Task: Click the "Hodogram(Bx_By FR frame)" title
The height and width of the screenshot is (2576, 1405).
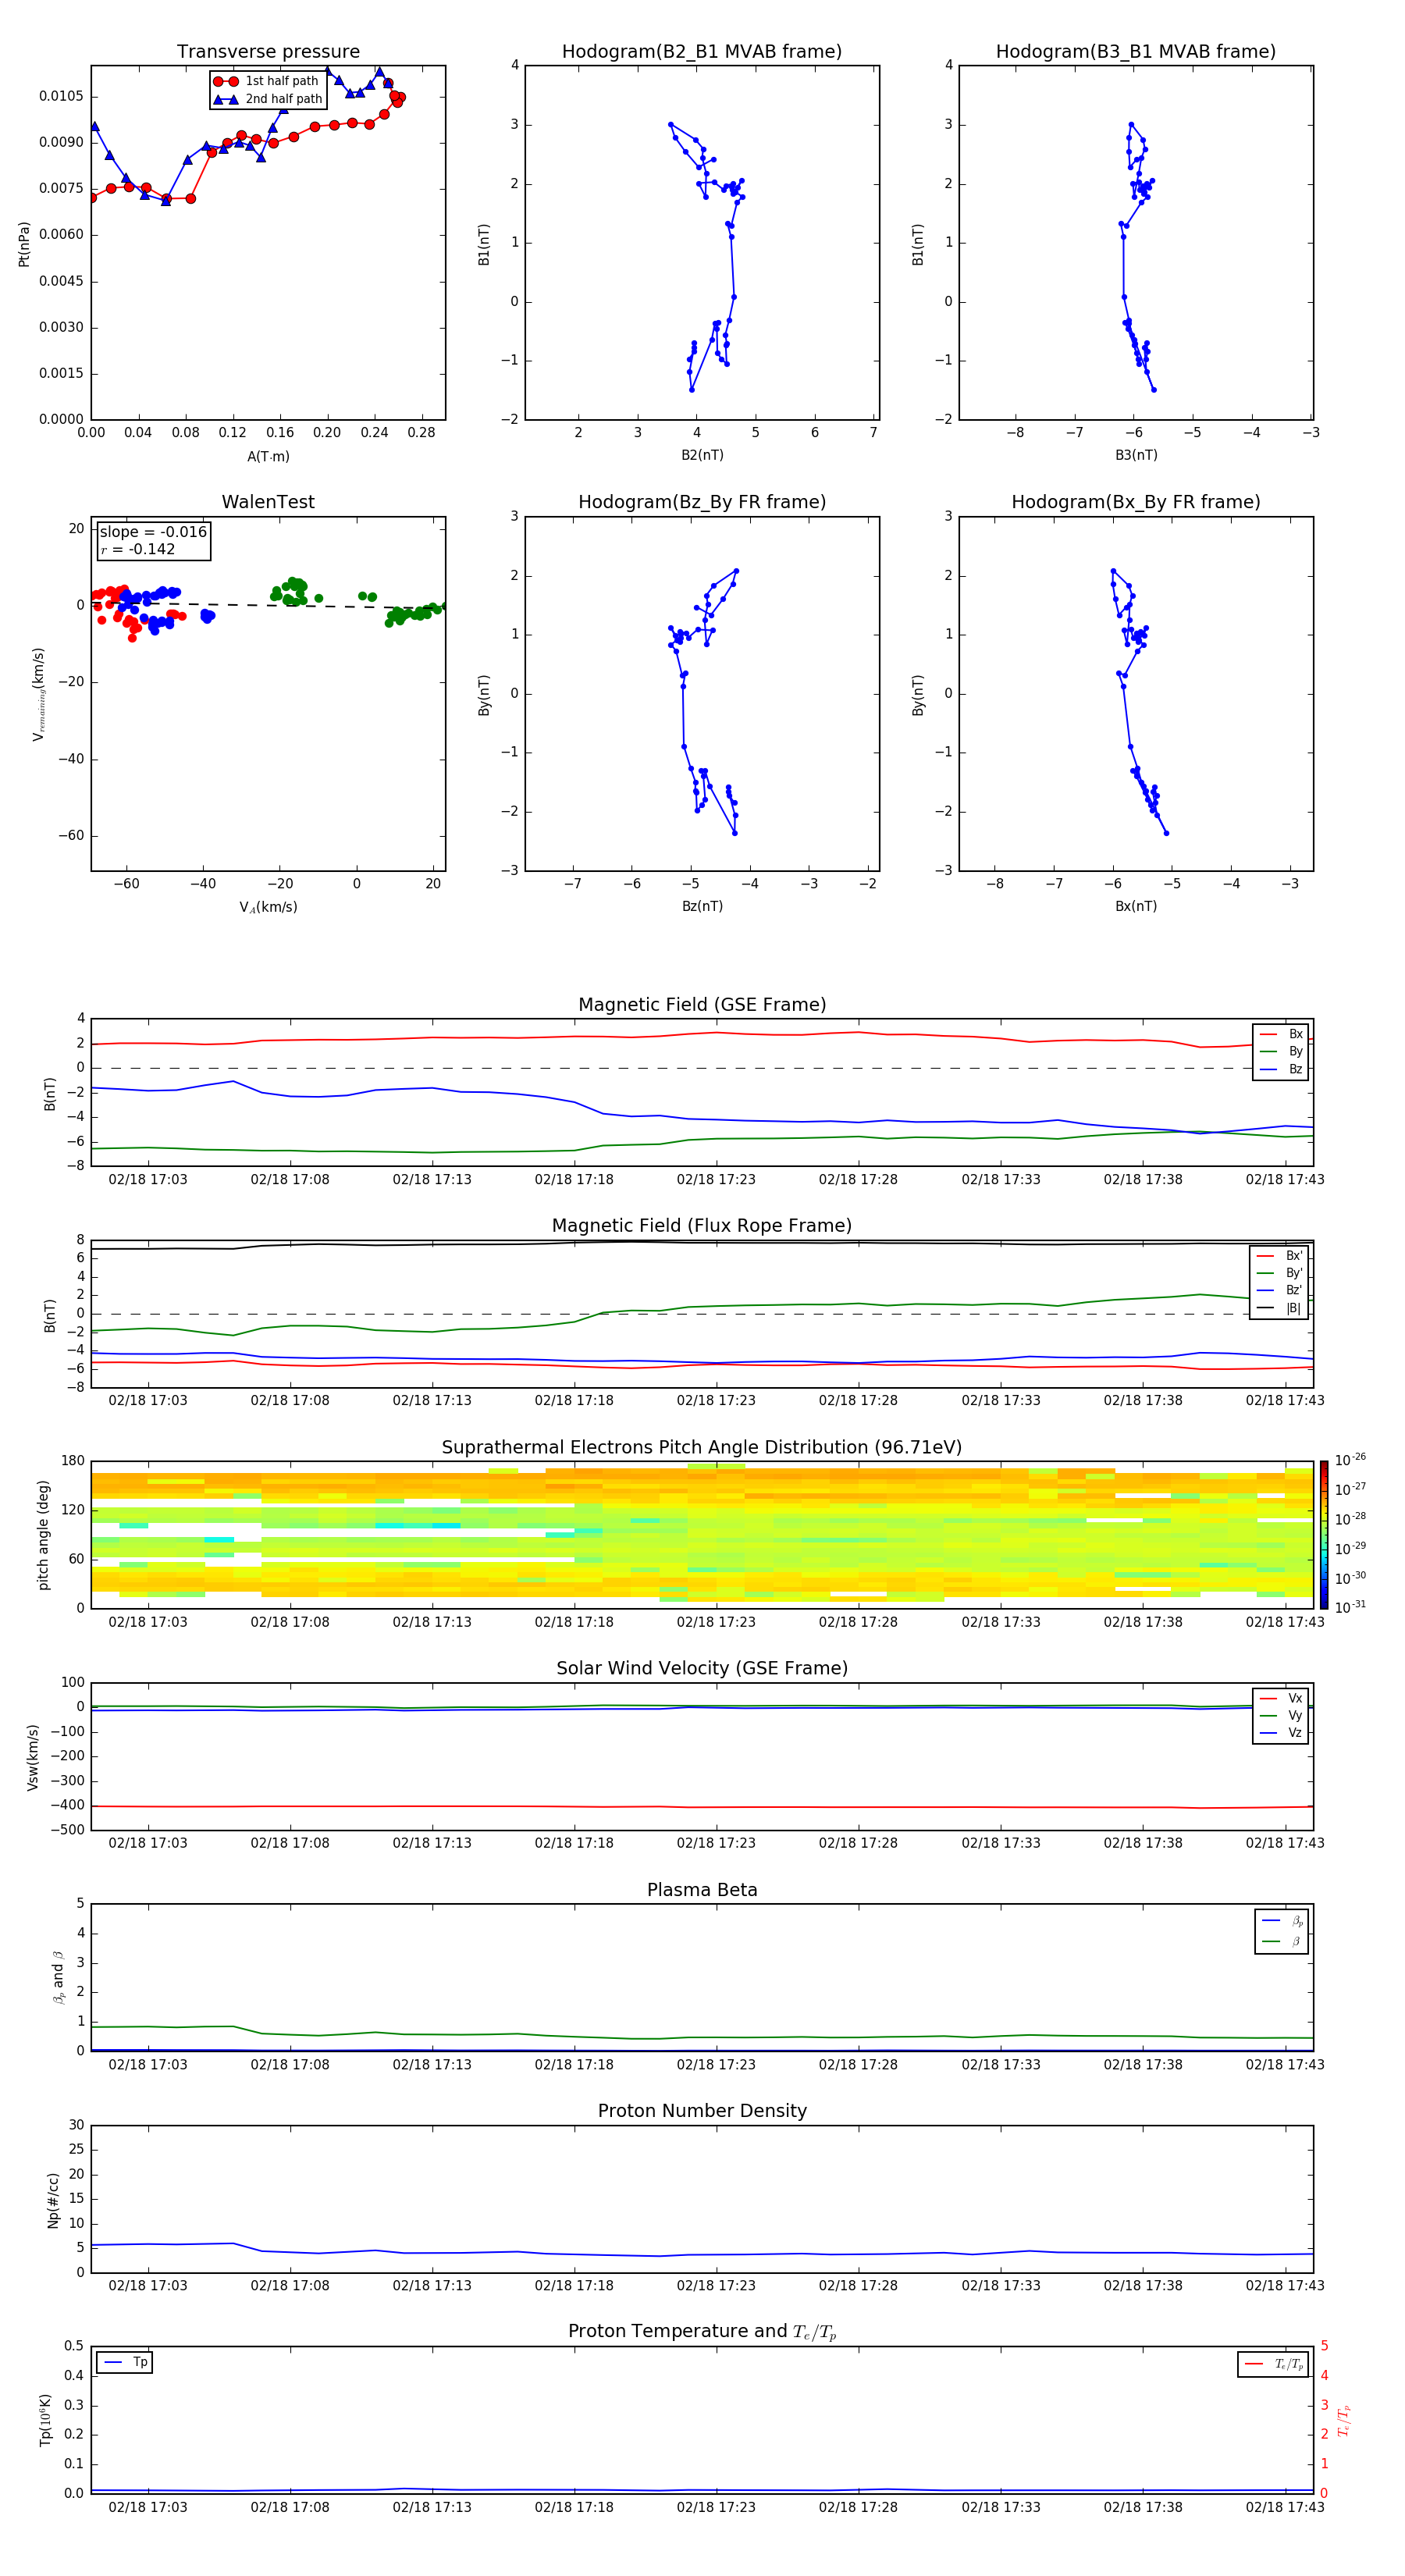Action: 1136,502
